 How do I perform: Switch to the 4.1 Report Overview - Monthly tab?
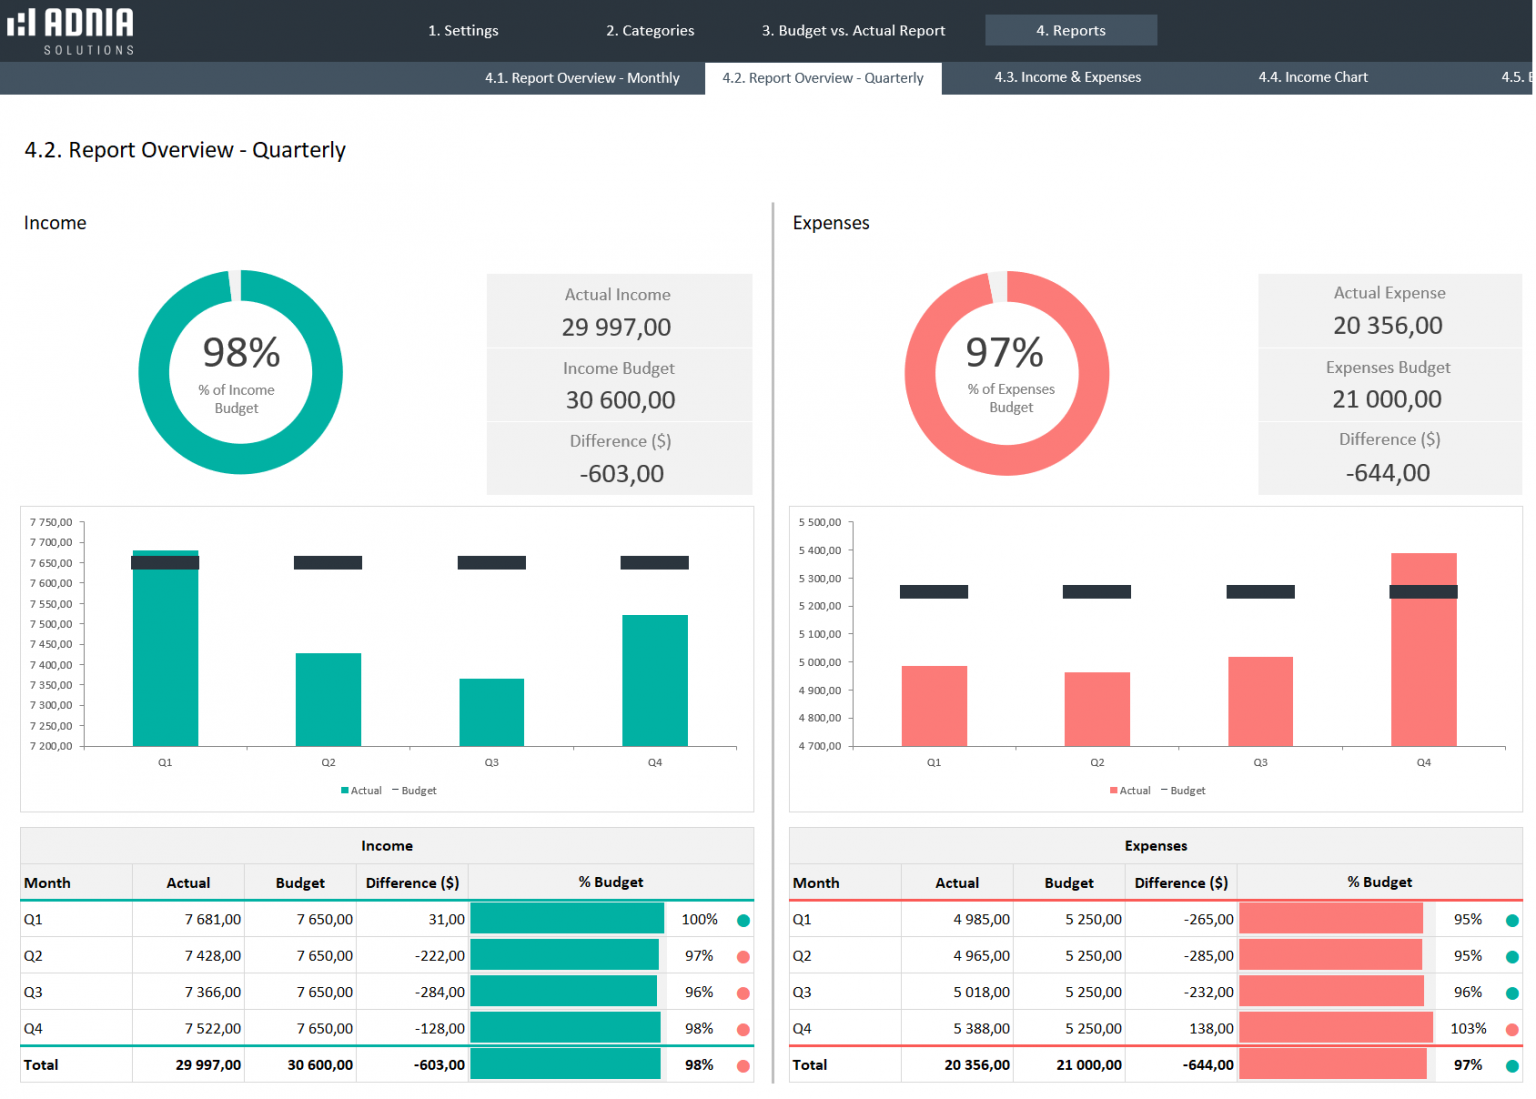click(583, 77)
